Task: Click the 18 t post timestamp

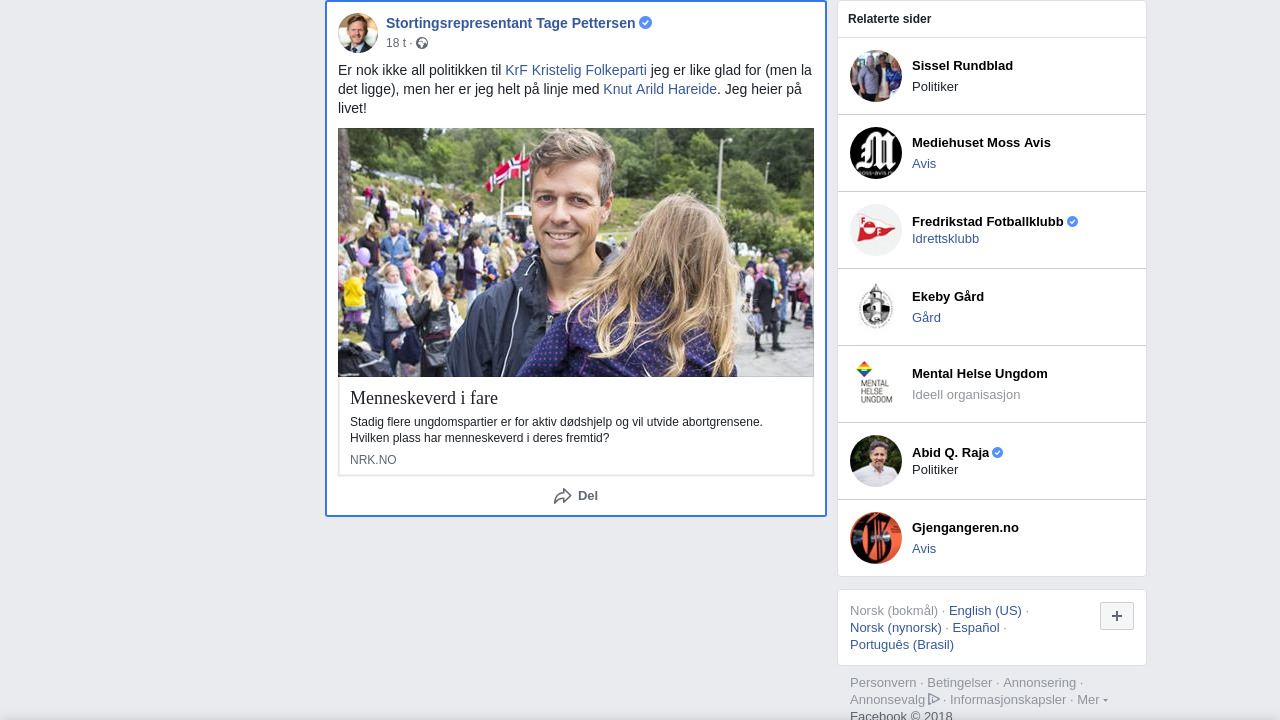Action: [x=396, y=43]
